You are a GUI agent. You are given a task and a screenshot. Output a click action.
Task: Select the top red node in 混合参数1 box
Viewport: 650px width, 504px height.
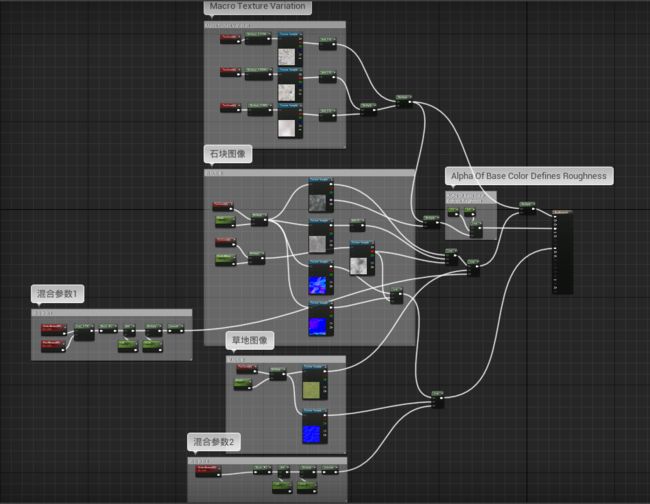[54, 330]
